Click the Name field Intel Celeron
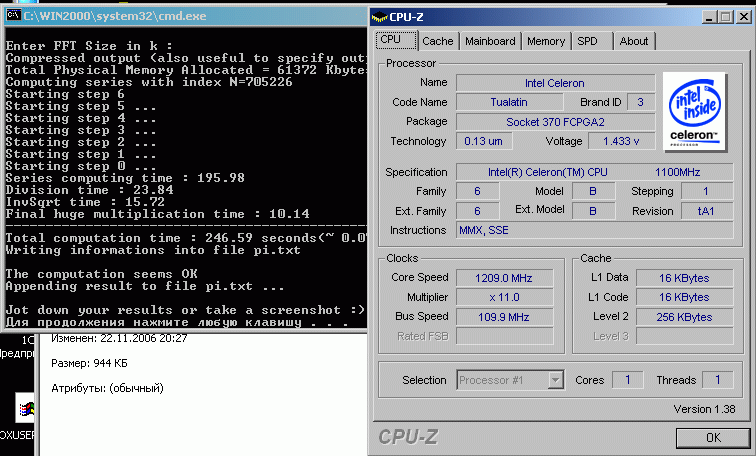Image resolution: width=756 pixels, height=456 pixels. point(555,83)
